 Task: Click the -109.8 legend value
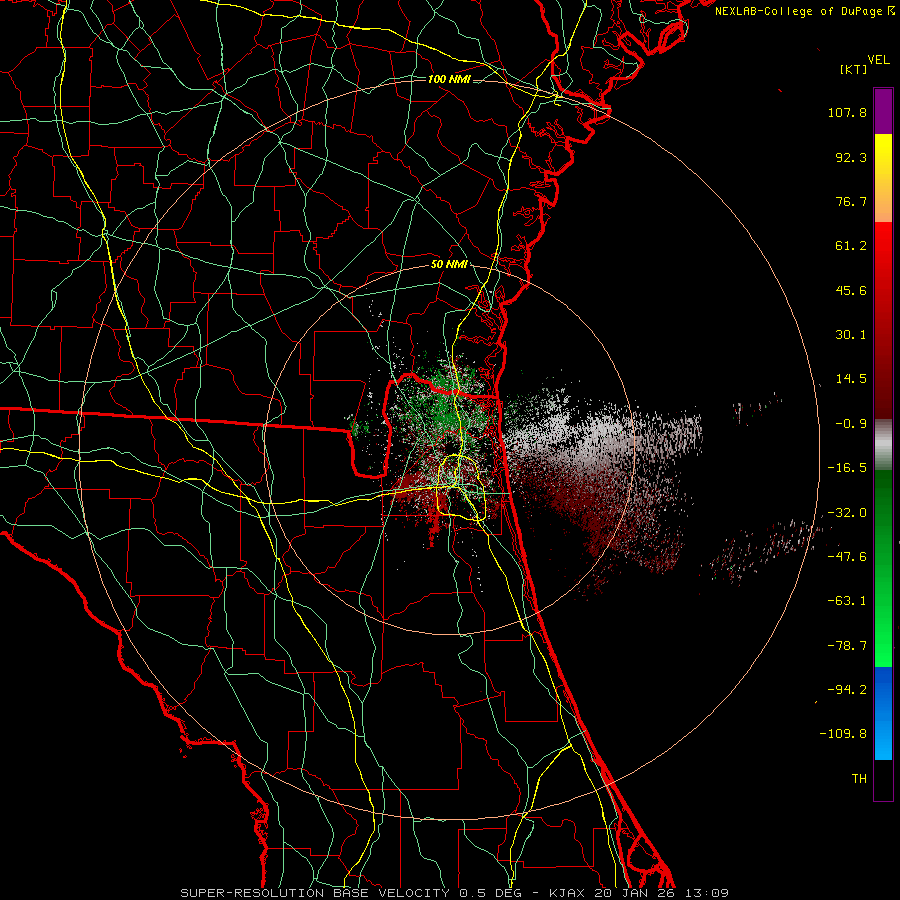tap(843, 734)
